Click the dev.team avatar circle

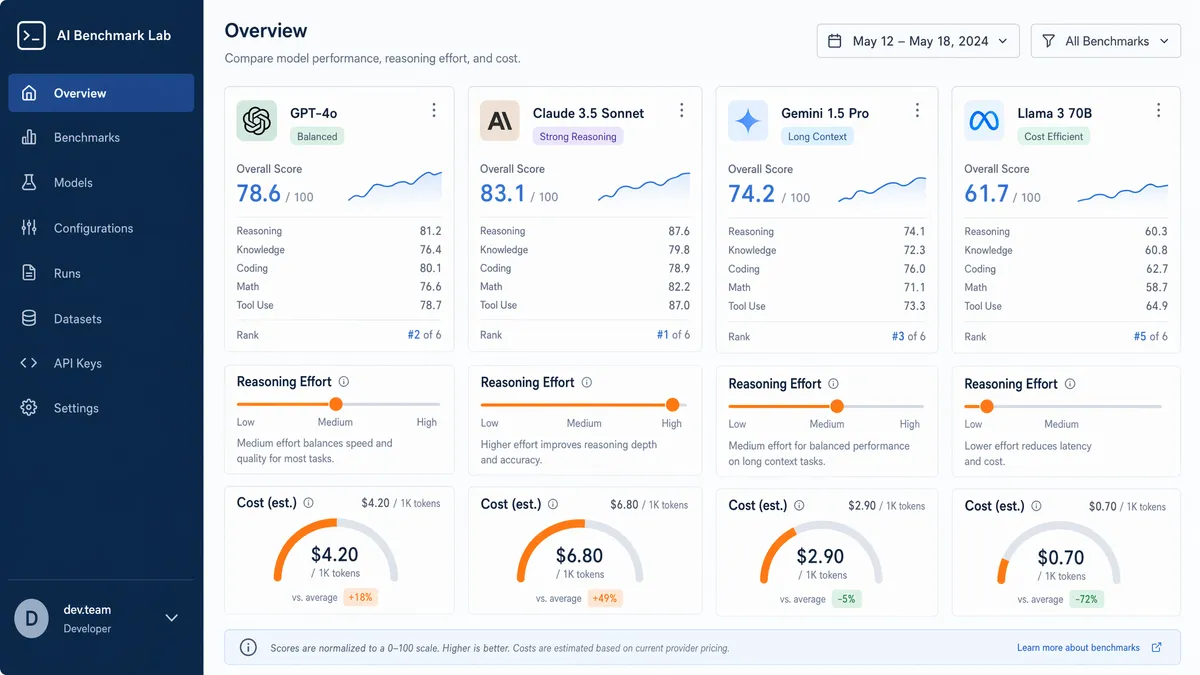click(32, 619)
